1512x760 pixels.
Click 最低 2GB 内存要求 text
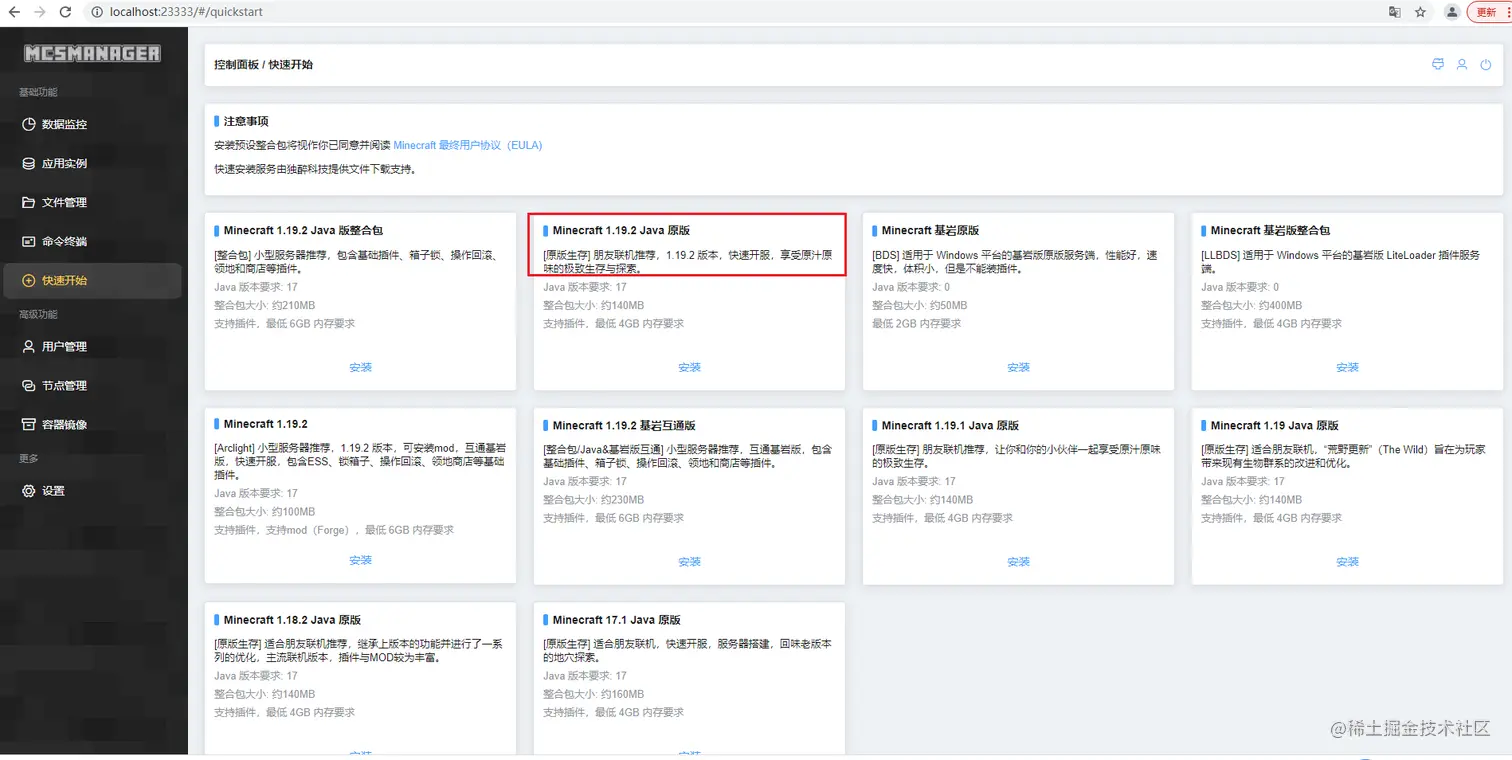point(916,324)
